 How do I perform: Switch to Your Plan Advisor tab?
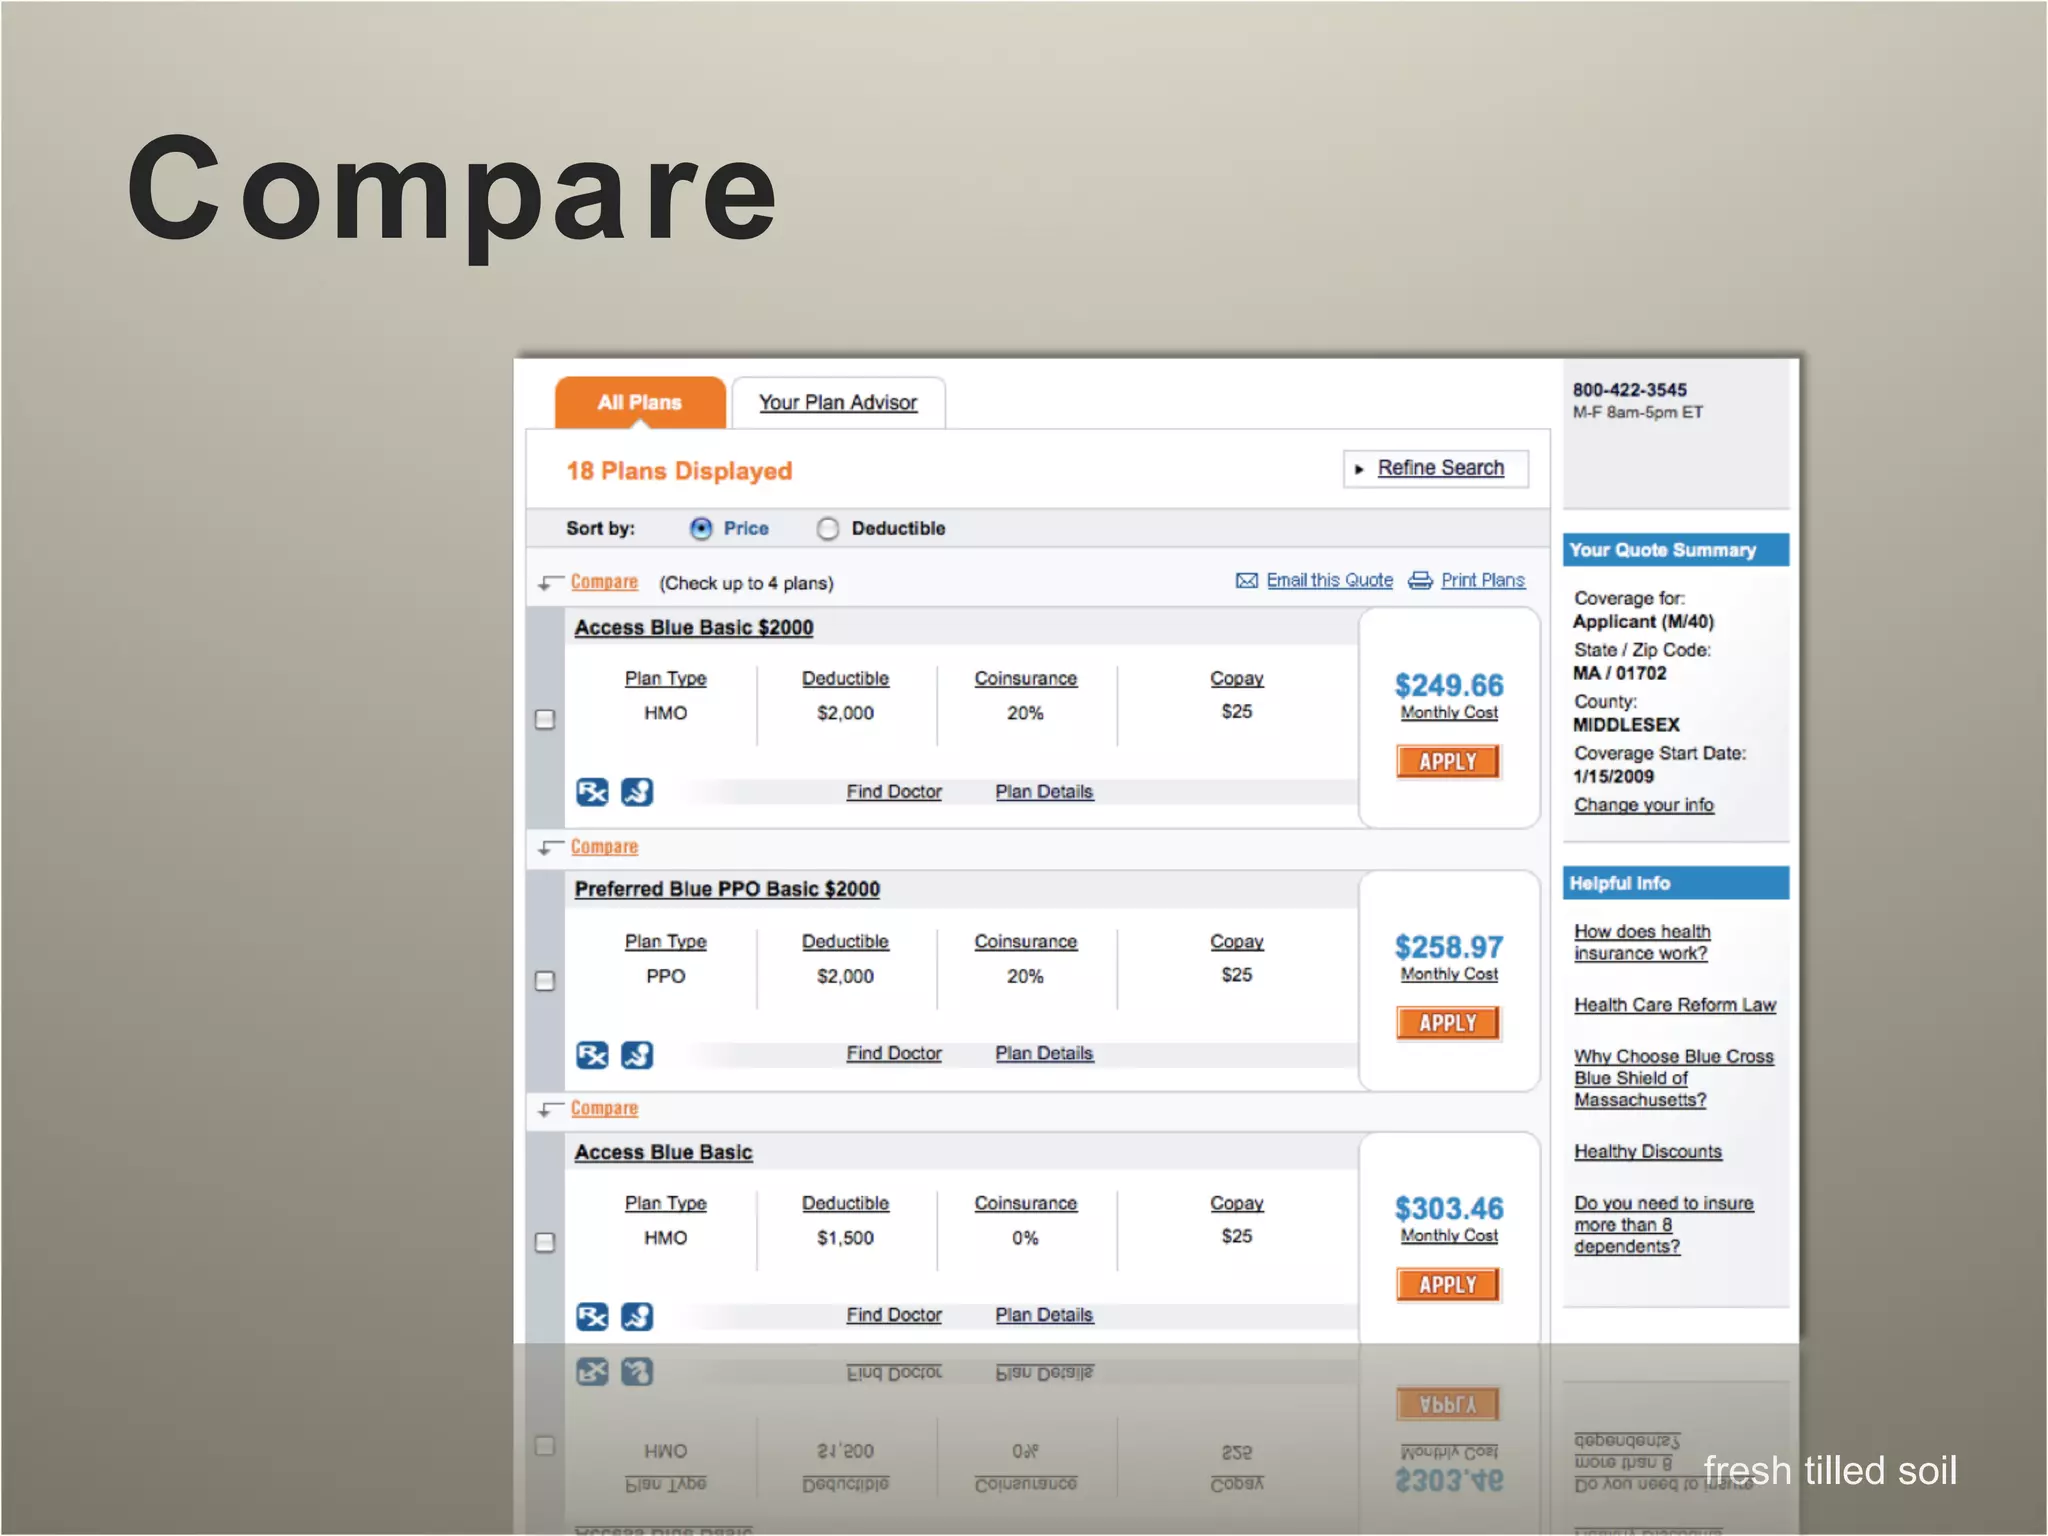[x=838, y=402]
